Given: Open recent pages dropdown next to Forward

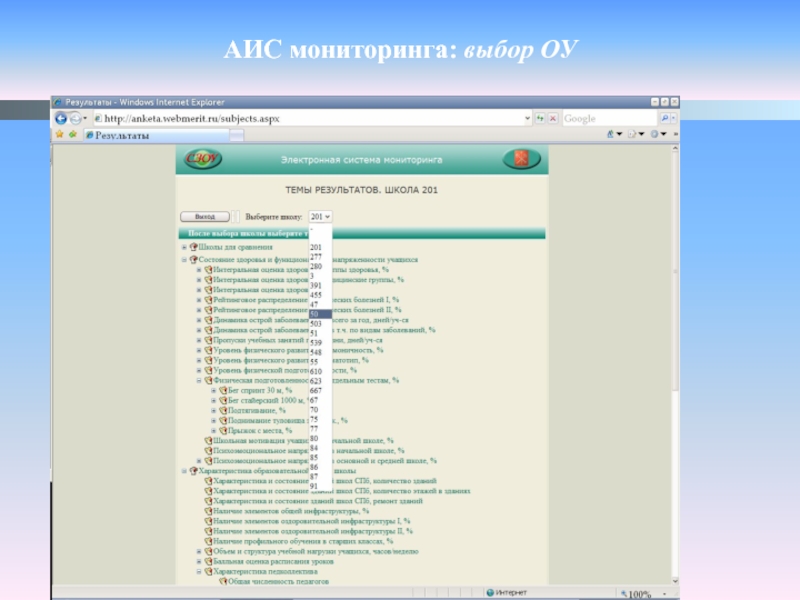Looking at the screenshot, I should 85,118.
